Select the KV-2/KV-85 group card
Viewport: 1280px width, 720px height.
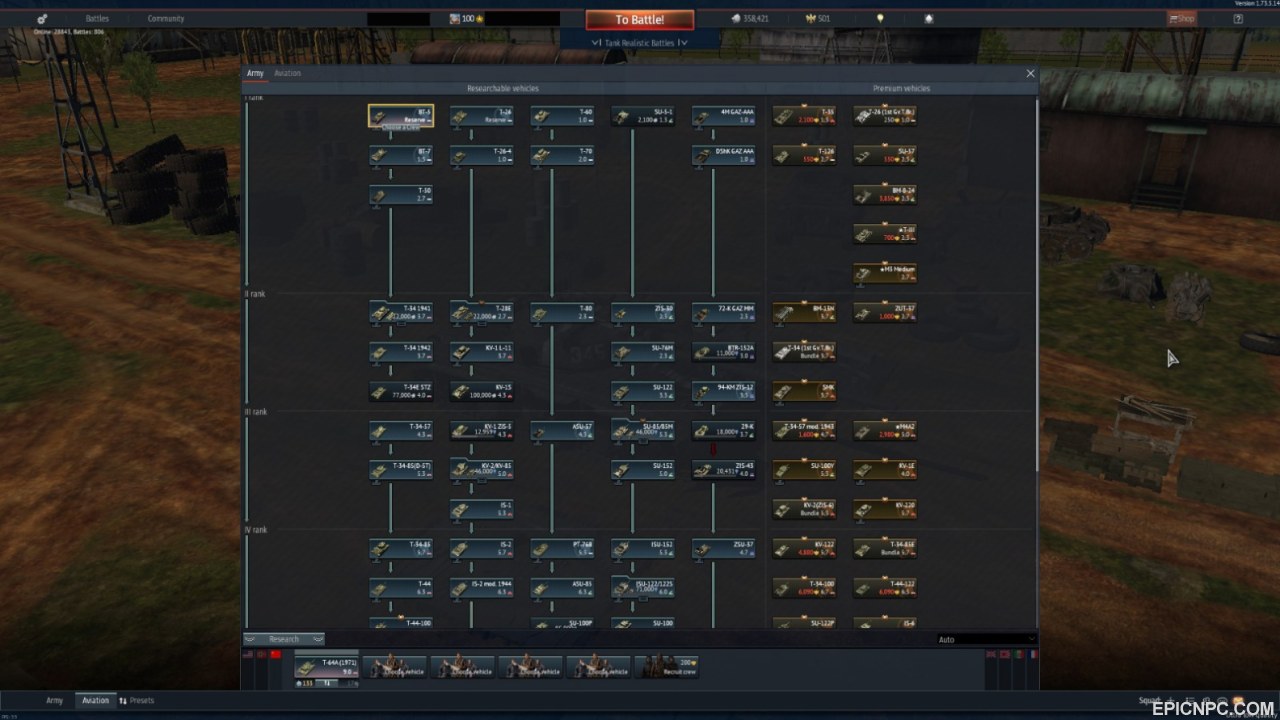click(482, 470)
